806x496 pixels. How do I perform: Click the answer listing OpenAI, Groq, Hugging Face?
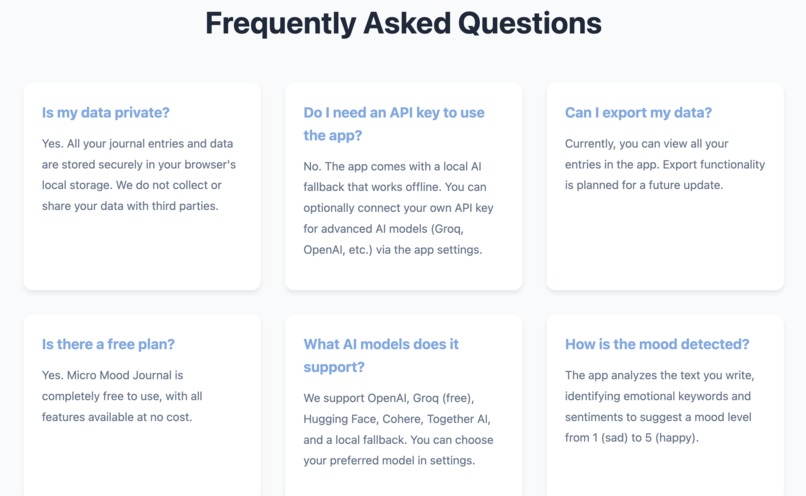398,429
